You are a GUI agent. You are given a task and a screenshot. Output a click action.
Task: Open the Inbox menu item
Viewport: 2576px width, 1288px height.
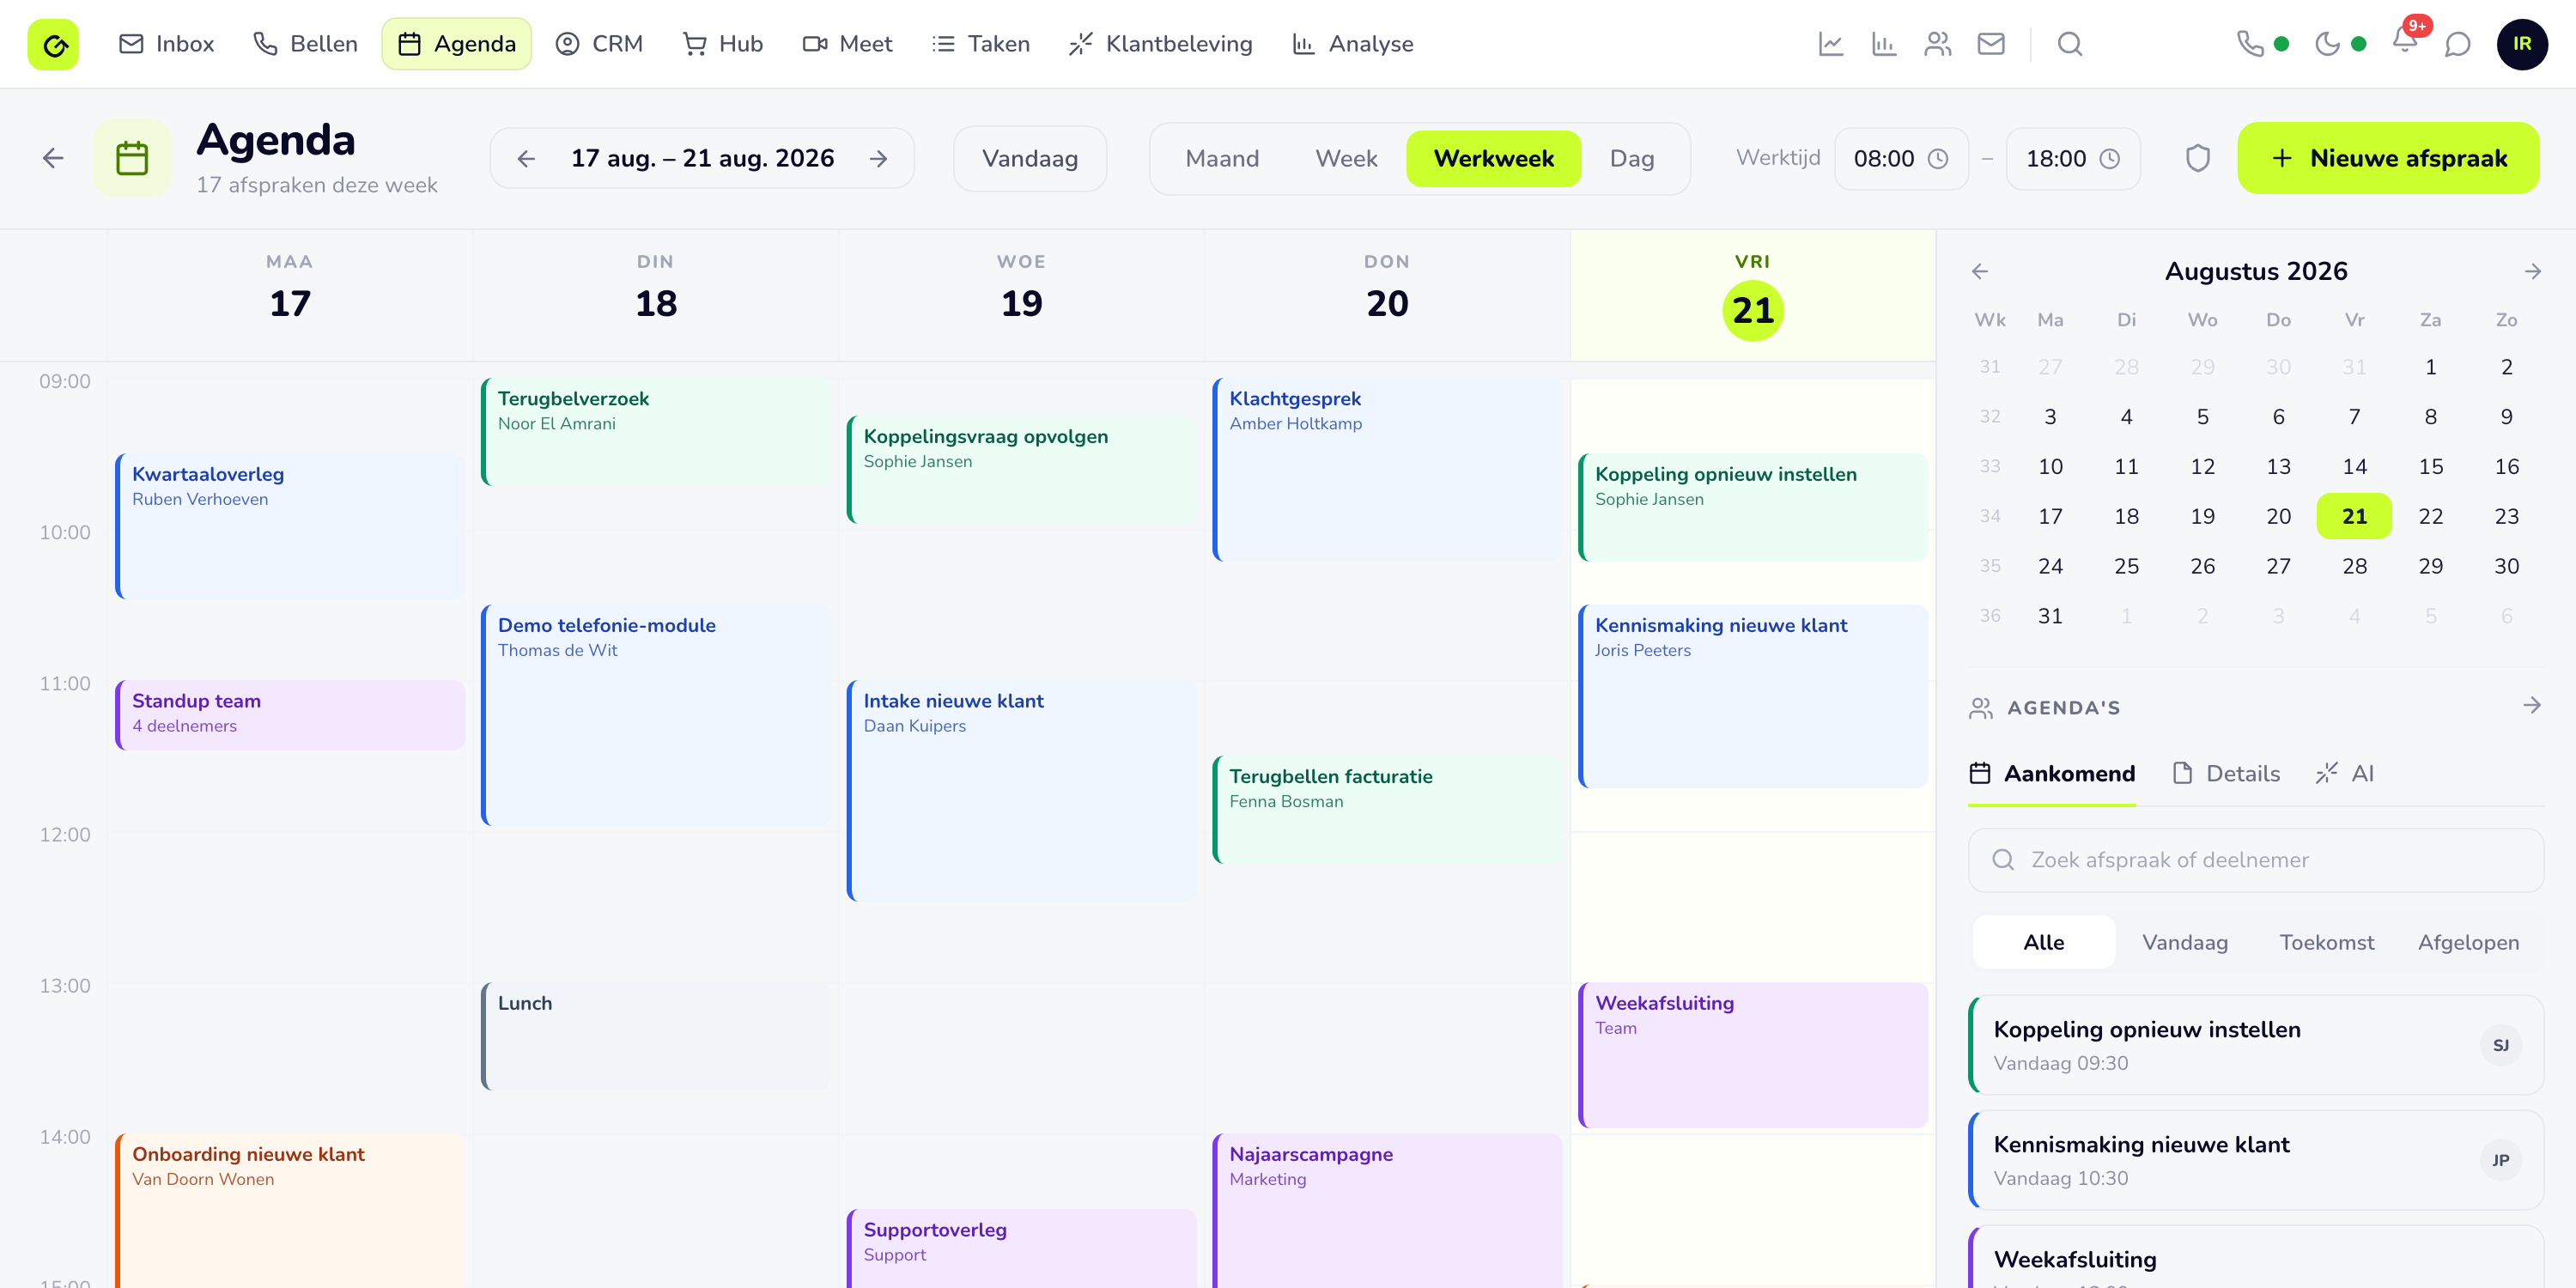[166, 44]
